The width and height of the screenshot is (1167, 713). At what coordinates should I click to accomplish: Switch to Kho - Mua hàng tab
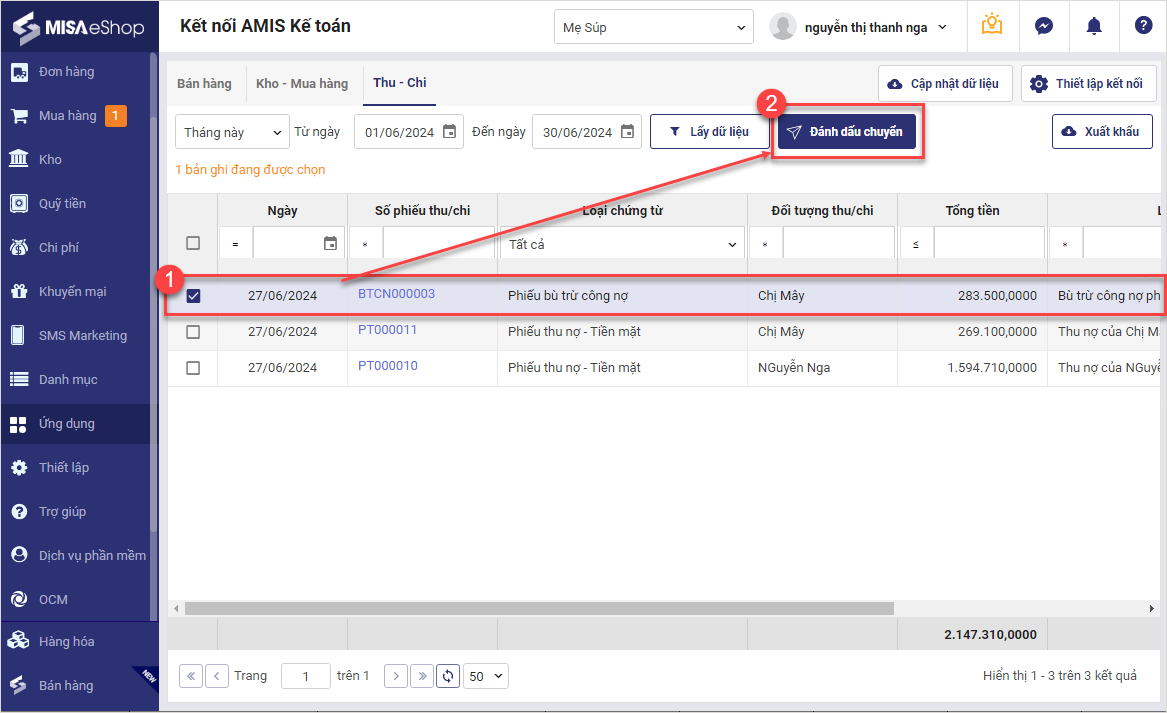(302, 83)
